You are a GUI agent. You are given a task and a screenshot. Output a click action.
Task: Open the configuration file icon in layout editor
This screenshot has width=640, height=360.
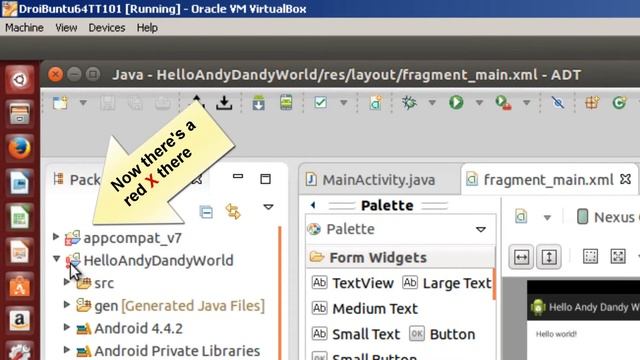[521, 216]
